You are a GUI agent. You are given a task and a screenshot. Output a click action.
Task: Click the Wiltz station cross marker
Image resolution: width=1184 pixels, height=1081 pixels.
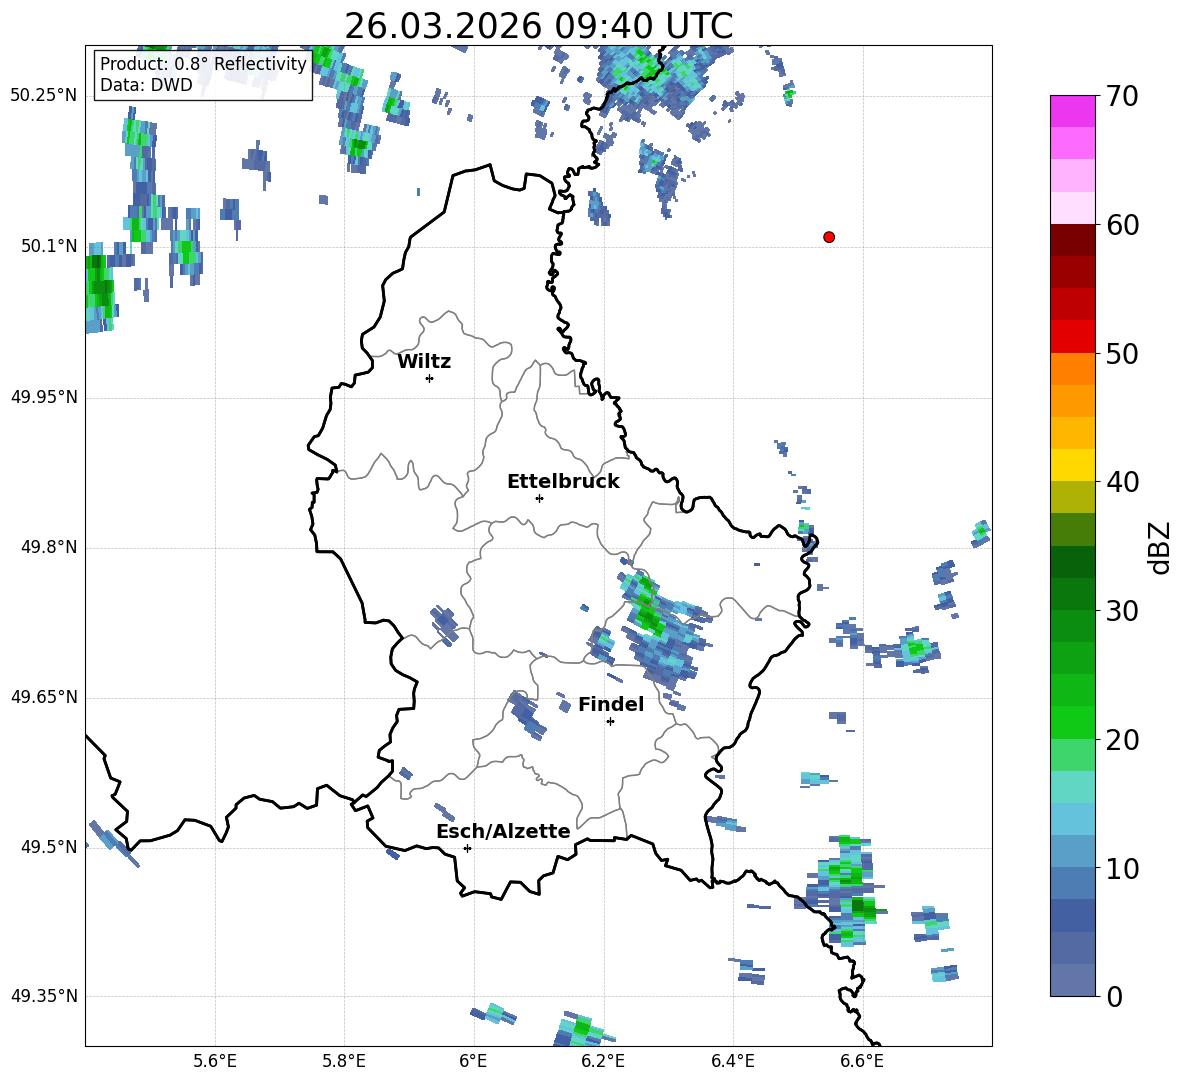[429, 378]
